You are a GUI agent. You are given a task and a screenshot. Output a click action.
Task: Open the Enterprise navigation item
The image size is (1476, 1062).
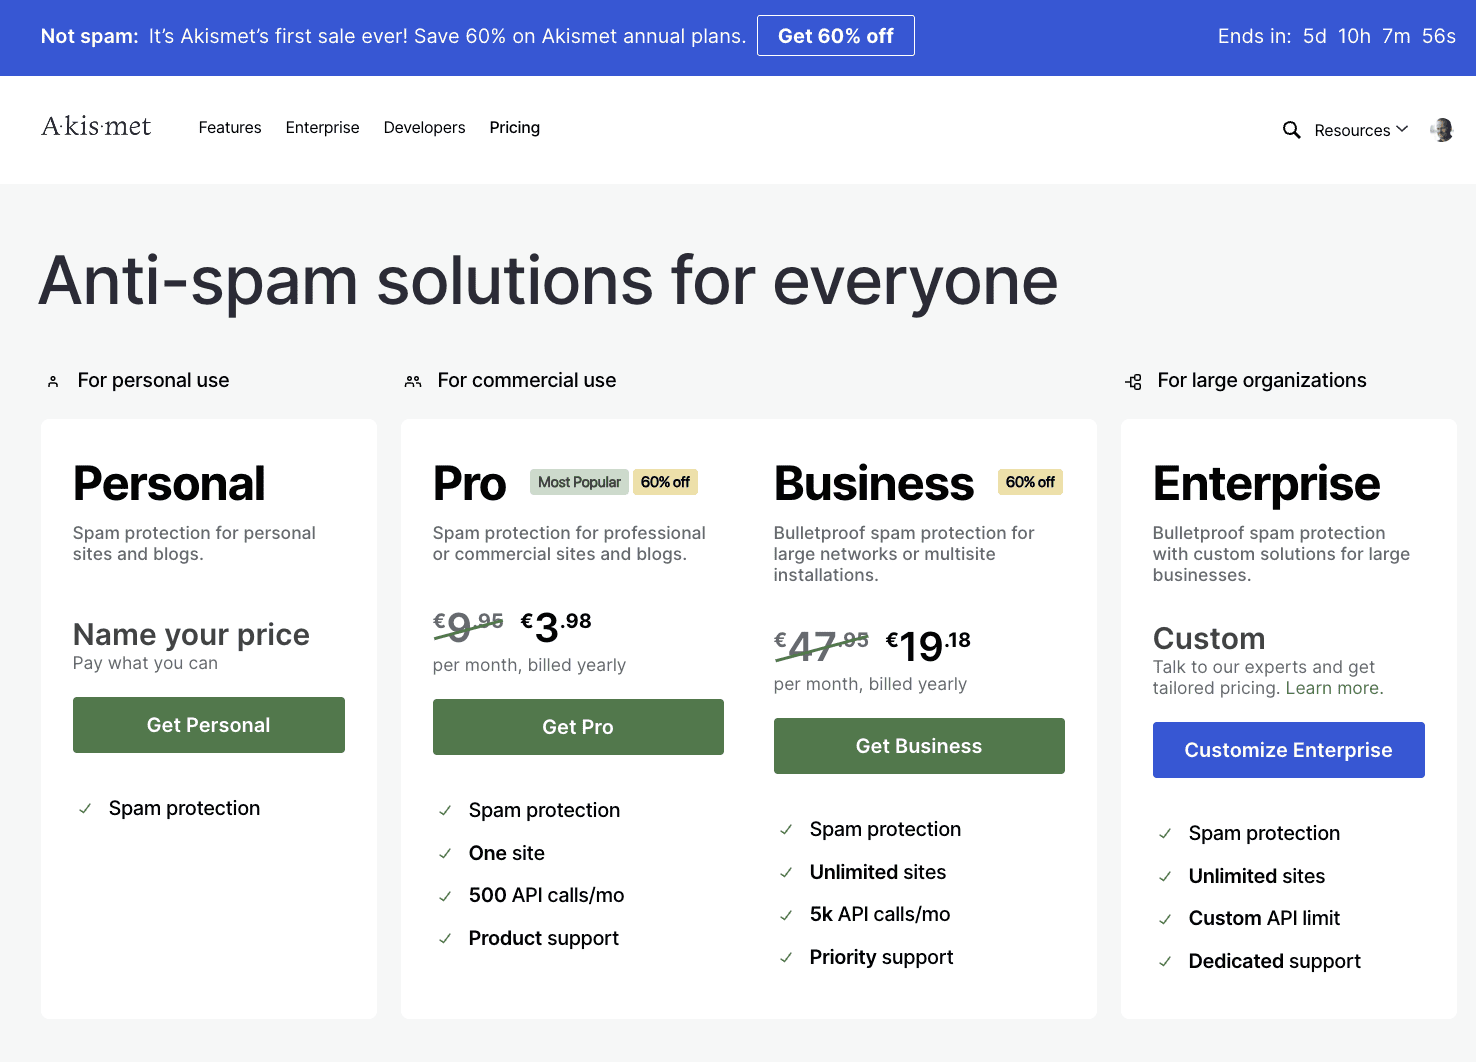322,127
